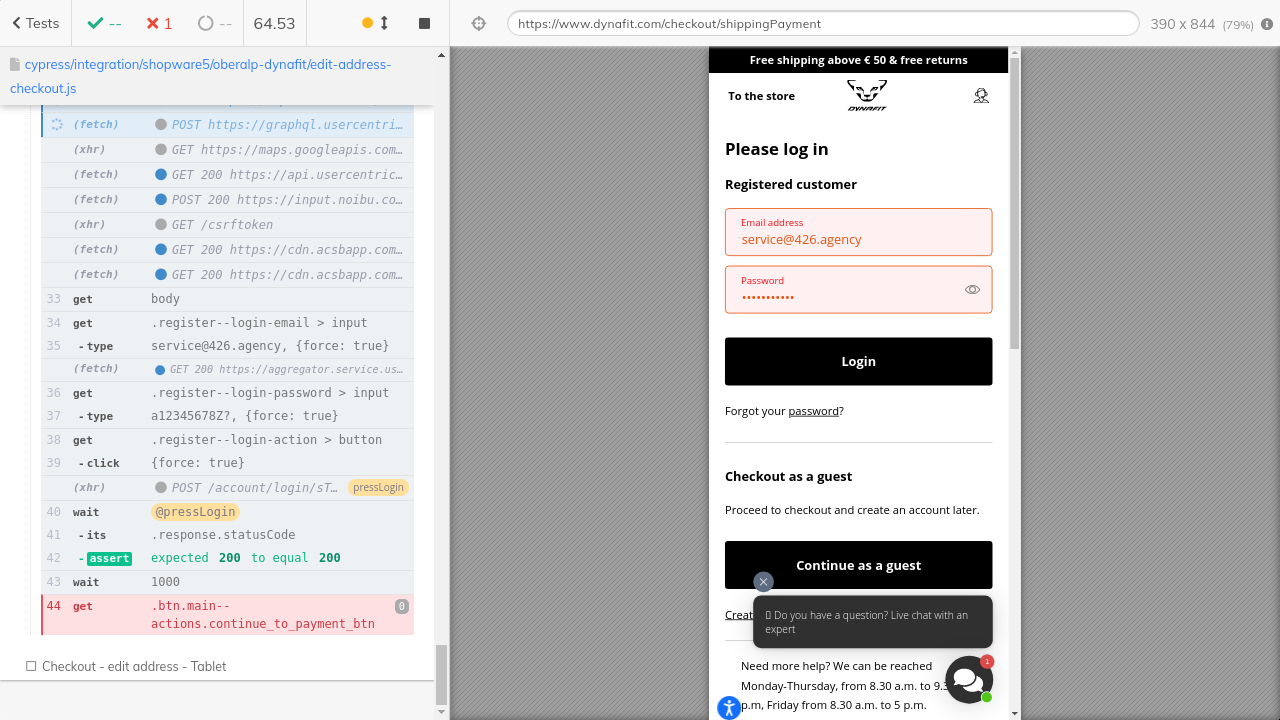Select the failed get continue_to_payment_btn command
The width and height of the screenshot is (1280, 720).
coord(227,615)
